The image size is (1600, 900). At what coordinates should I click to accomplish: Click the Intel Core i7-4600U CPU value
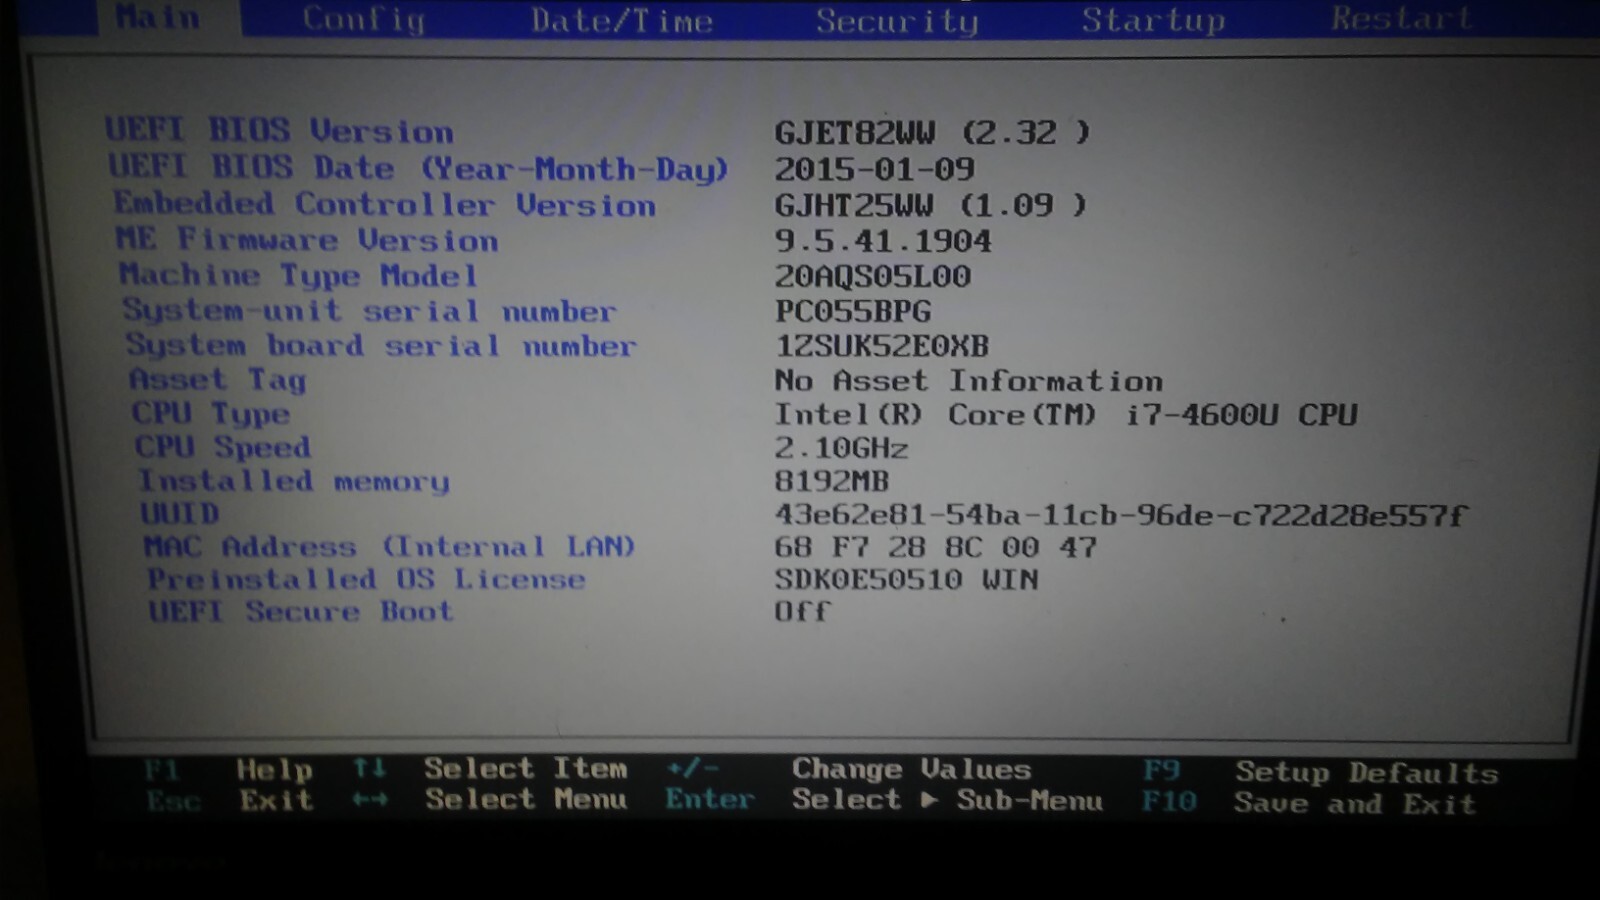pos(1066,415)
